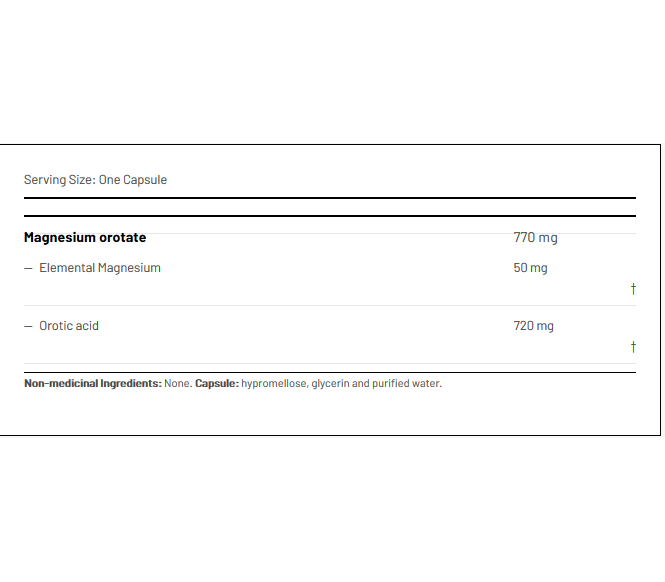Select the Elemental Magnesium label
Screen dimensions: 665x582
[100, 268]
